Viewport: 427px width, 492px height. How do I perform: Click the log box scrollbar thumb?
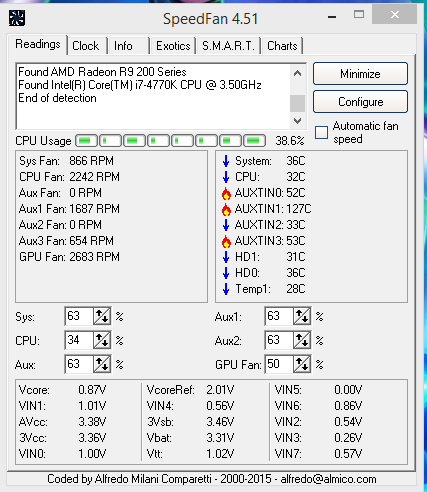[x=298, y=103]
